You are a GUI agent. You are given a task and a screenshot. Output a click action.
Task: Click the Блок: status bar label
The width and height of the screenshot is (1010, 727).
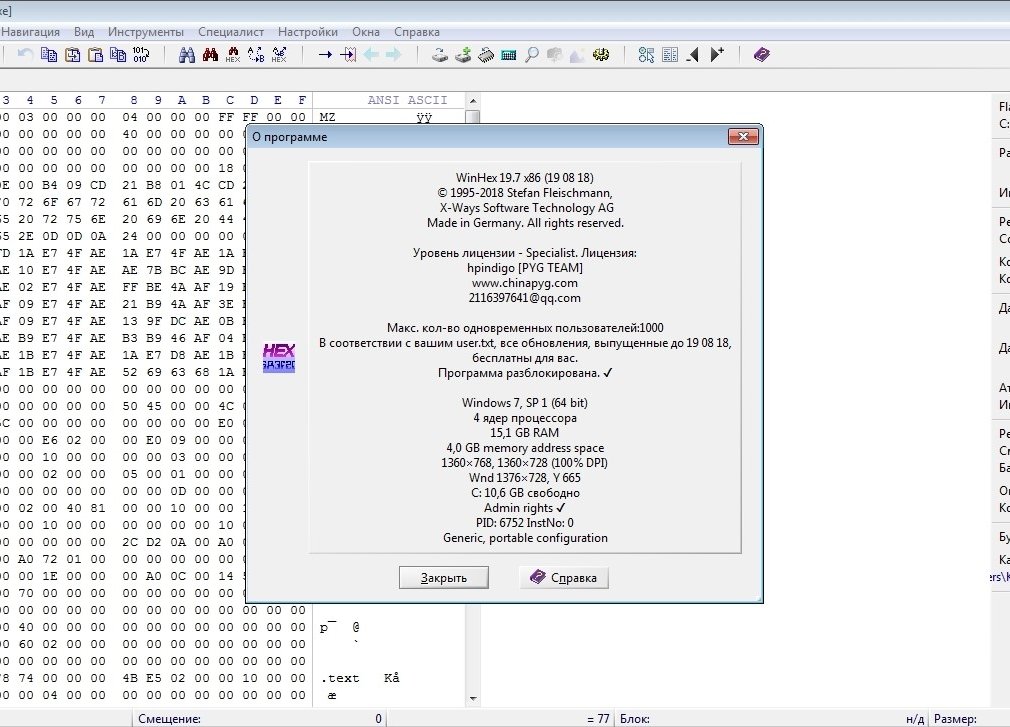[x=634, y=719]
